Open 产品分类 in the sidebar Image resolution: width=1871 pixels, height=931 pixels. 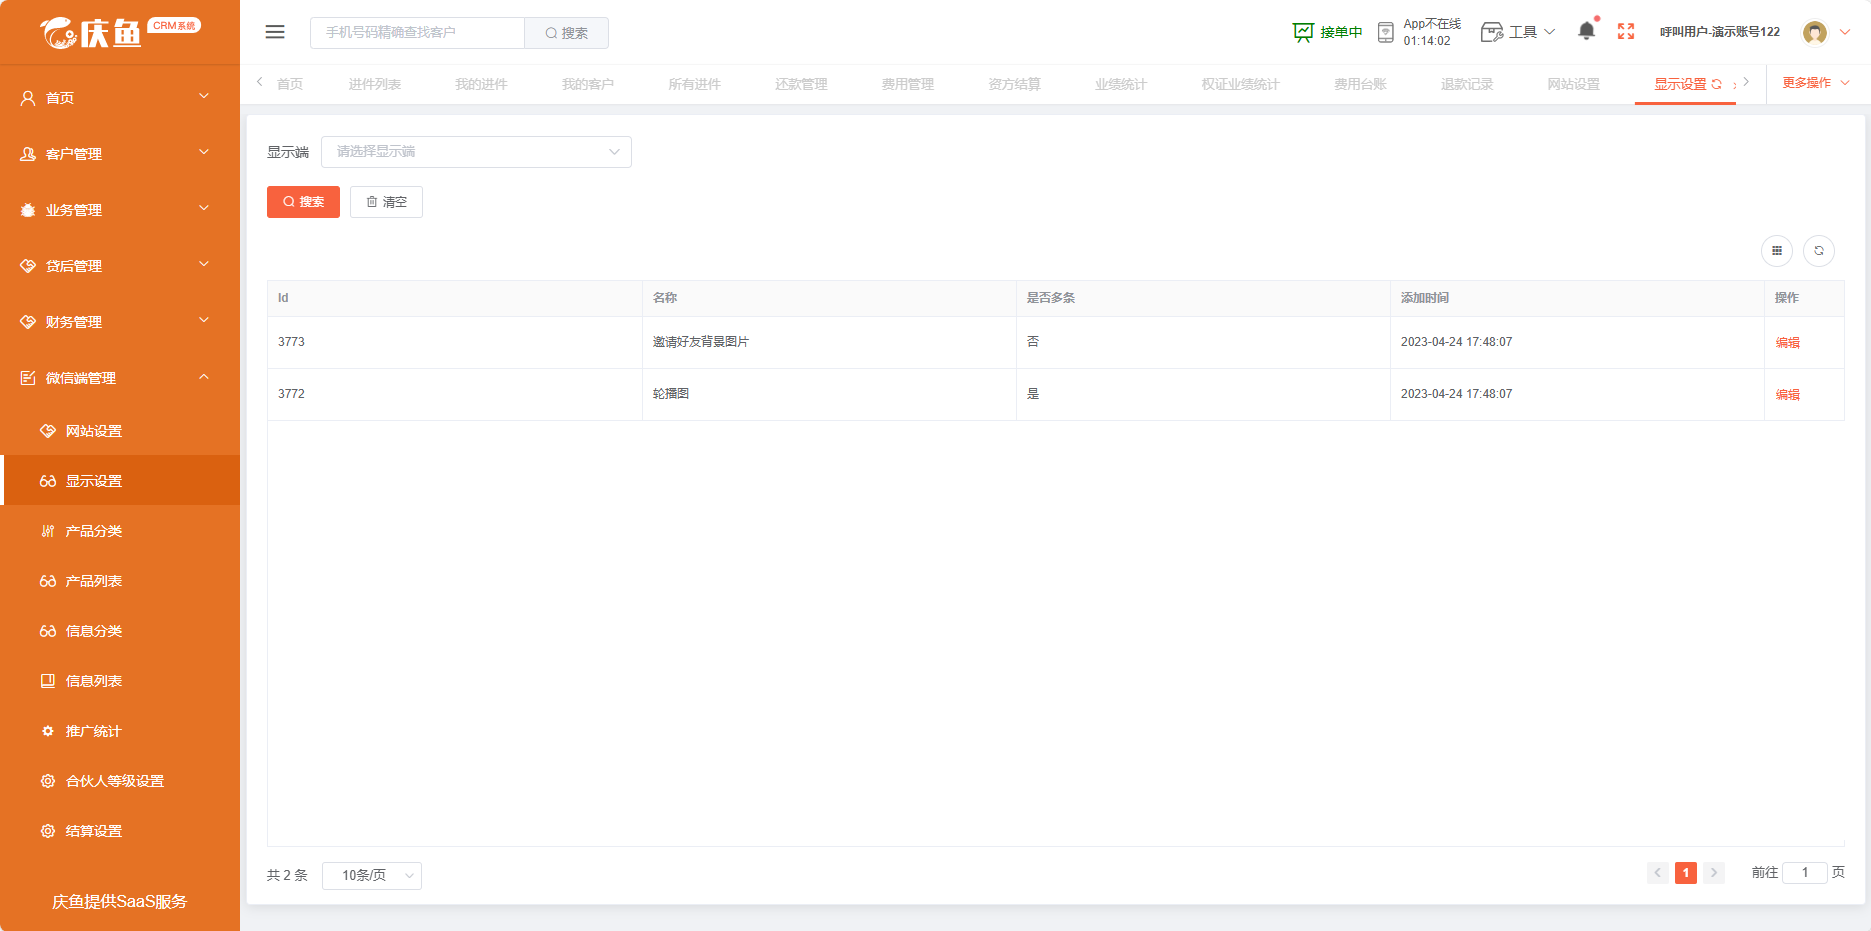120,531
